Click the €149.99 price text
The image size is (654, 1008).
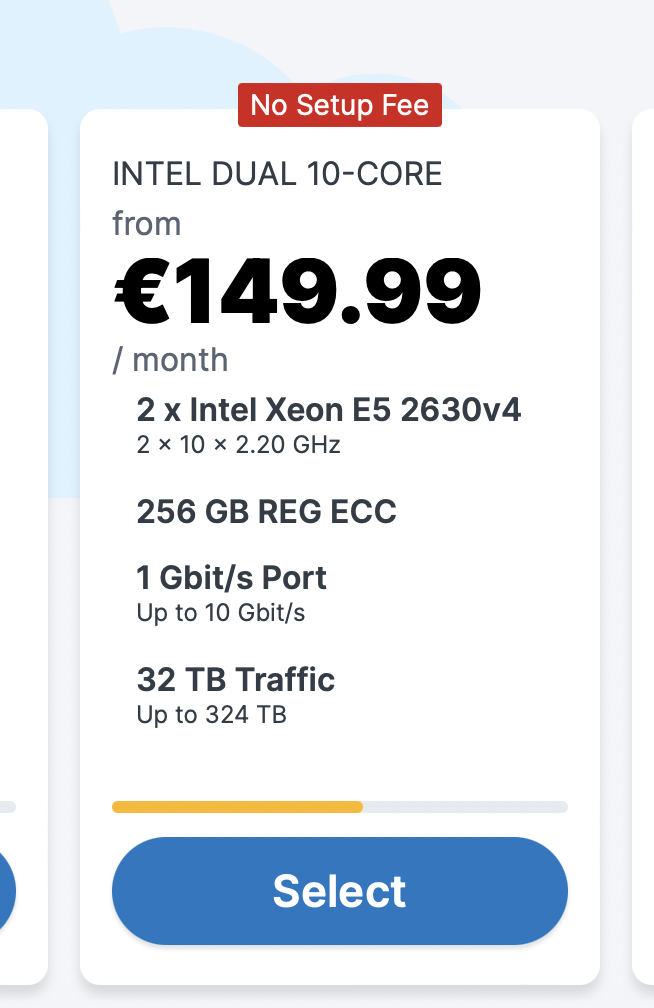coord(296,292)
